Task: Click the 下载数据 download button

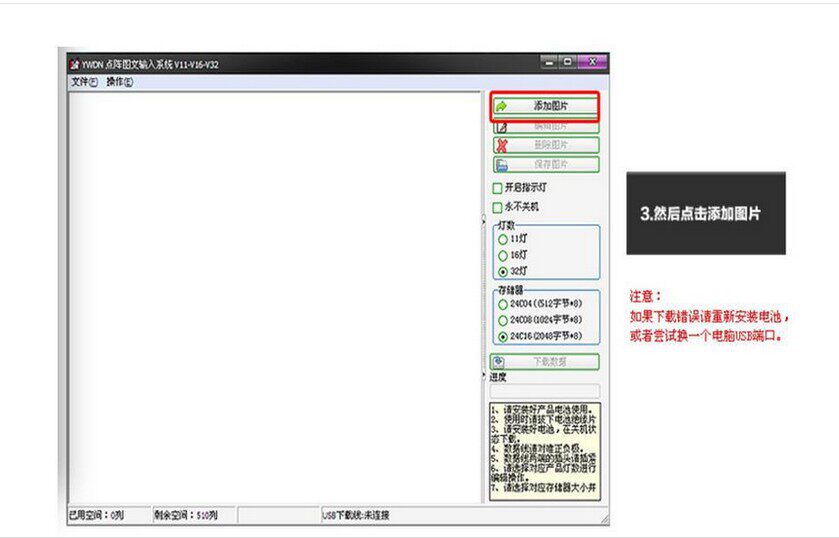Action: [545, 362]
